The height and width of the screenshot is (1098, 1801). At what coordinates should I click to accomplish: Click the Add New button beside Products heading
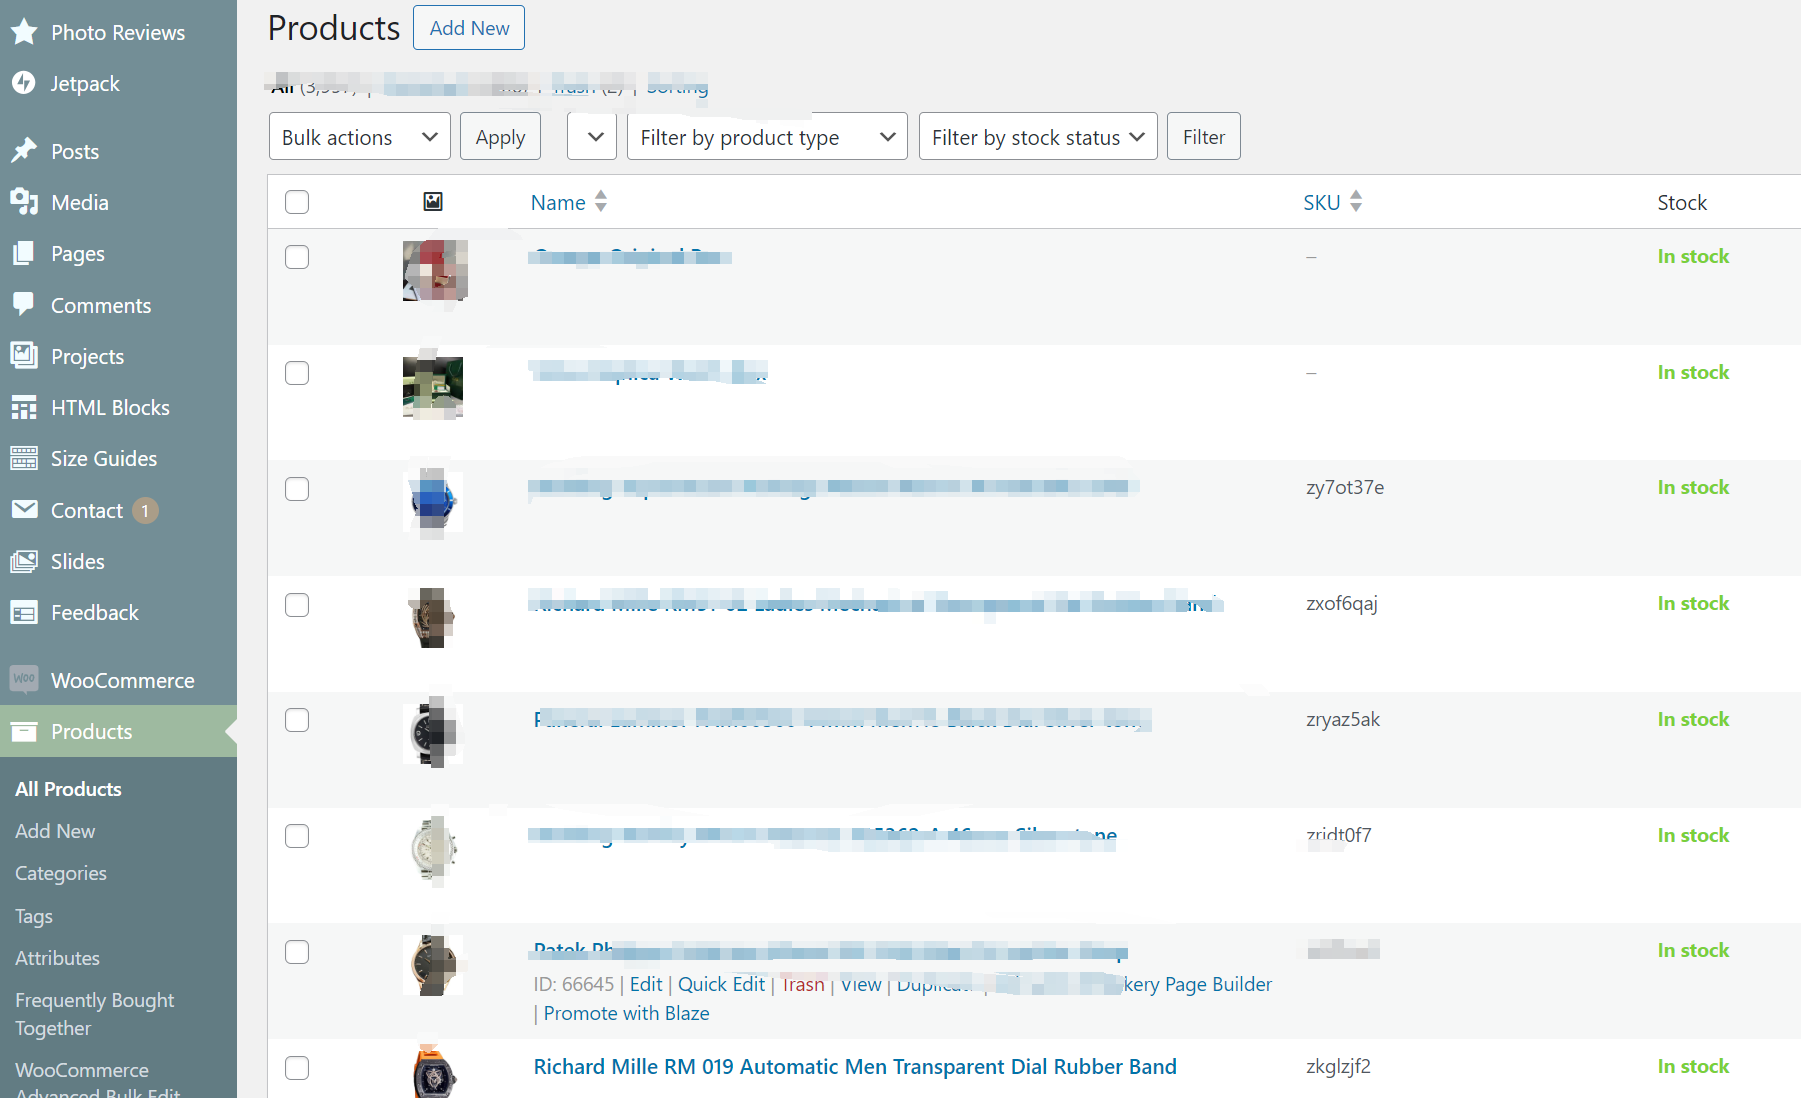(468, 27)
